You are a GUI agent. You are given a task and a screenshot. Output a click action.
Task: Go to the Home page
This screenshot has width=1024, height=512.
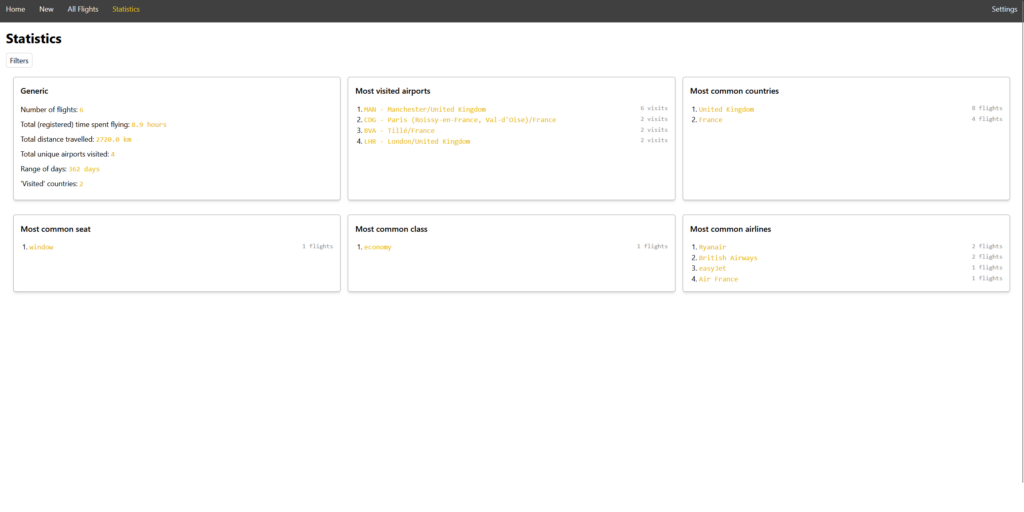click(16, 9)
